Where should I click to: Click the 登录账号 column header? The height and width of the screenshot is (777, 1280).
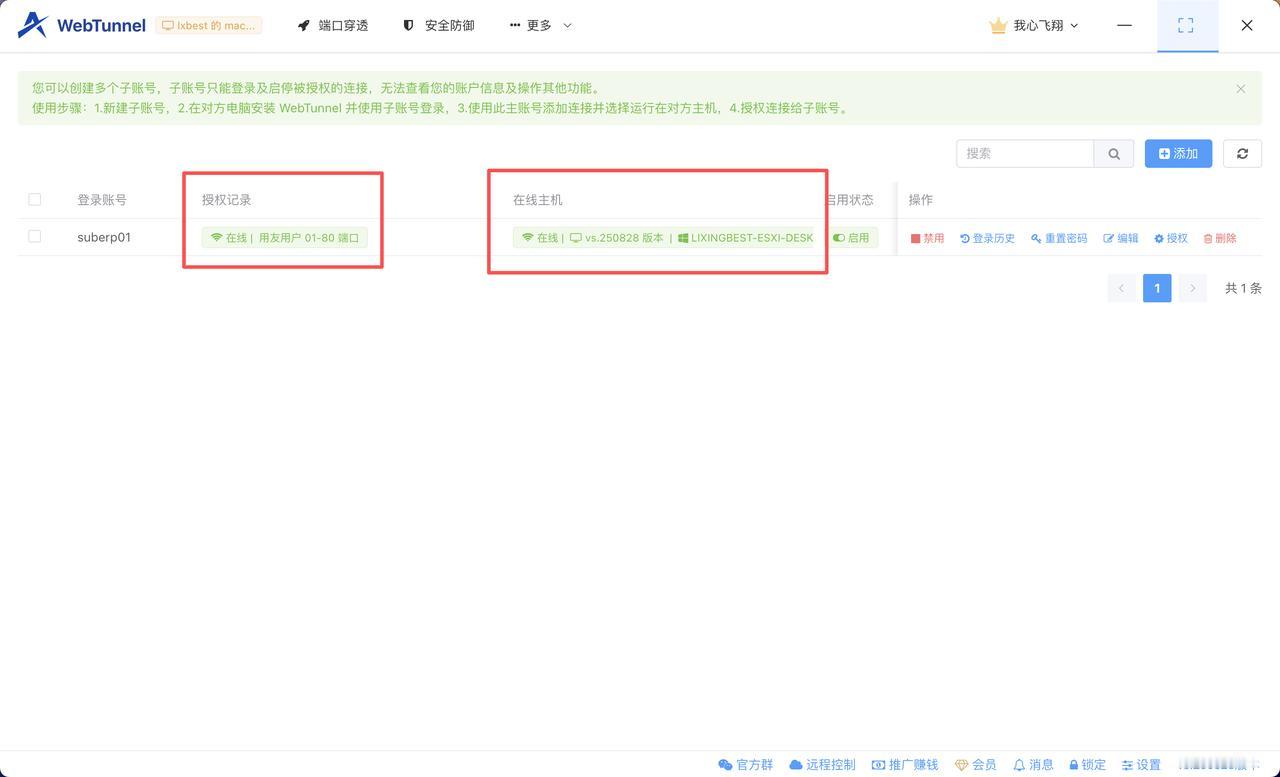pyautogui.click(x=102, y=200)
